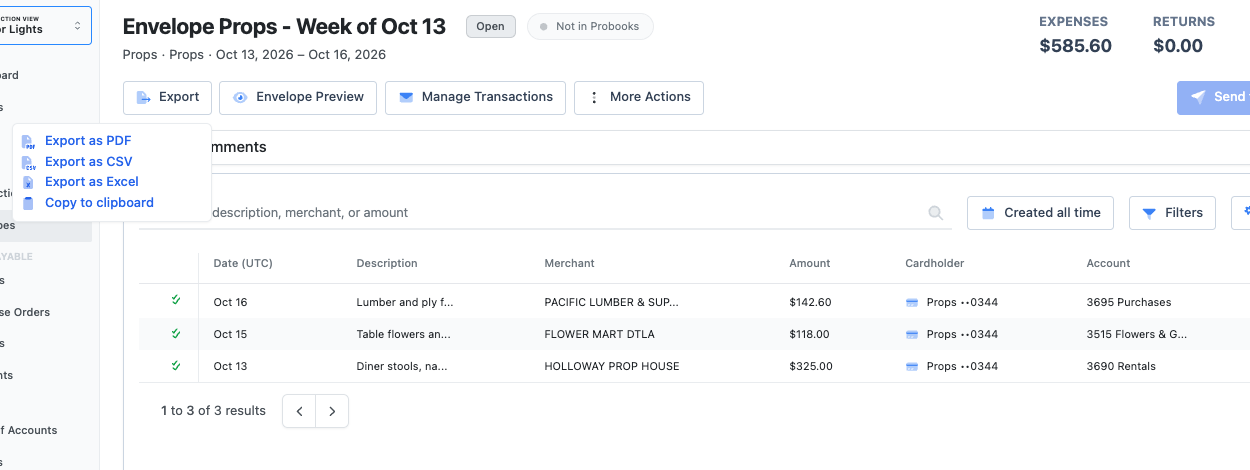Click the export arrow icon on Export

(143, 97)
